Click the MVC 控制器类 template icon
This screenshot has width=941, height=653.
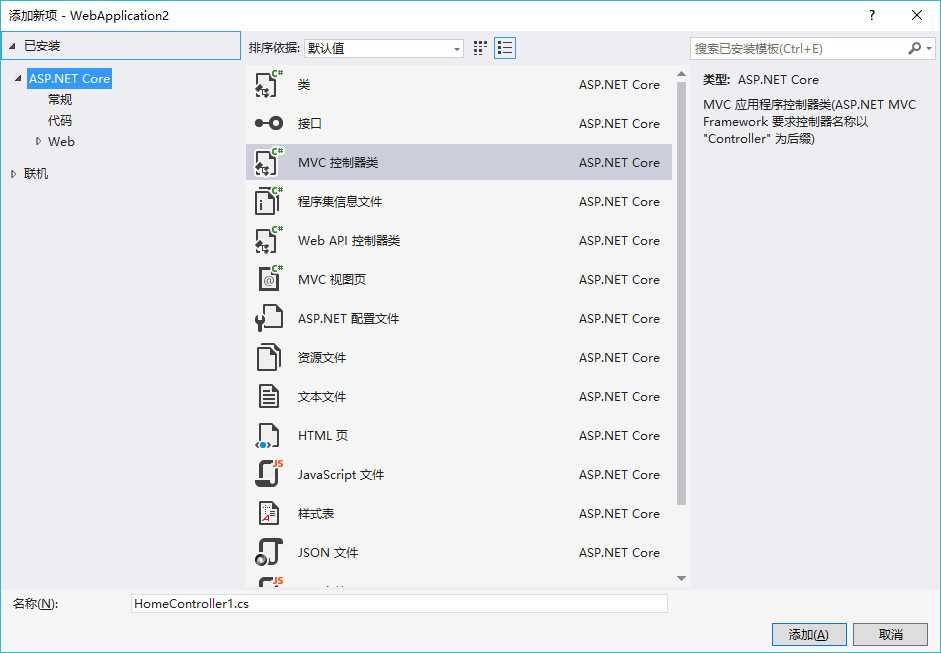click(268, 162)
